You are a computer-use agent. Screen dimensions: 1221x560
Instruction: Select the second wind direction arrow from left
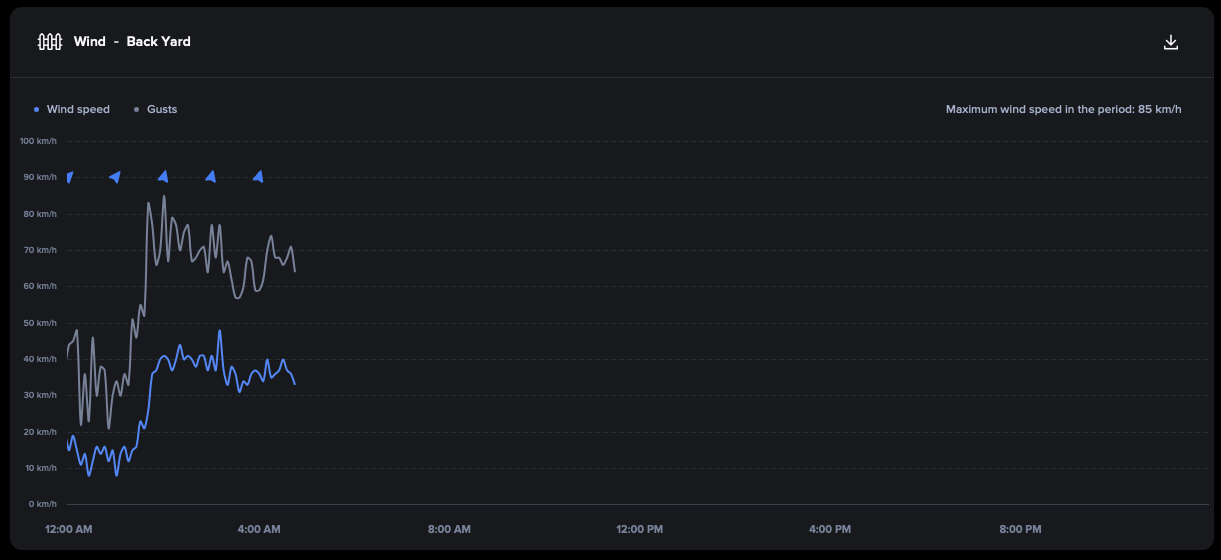[x=115, y=177]
